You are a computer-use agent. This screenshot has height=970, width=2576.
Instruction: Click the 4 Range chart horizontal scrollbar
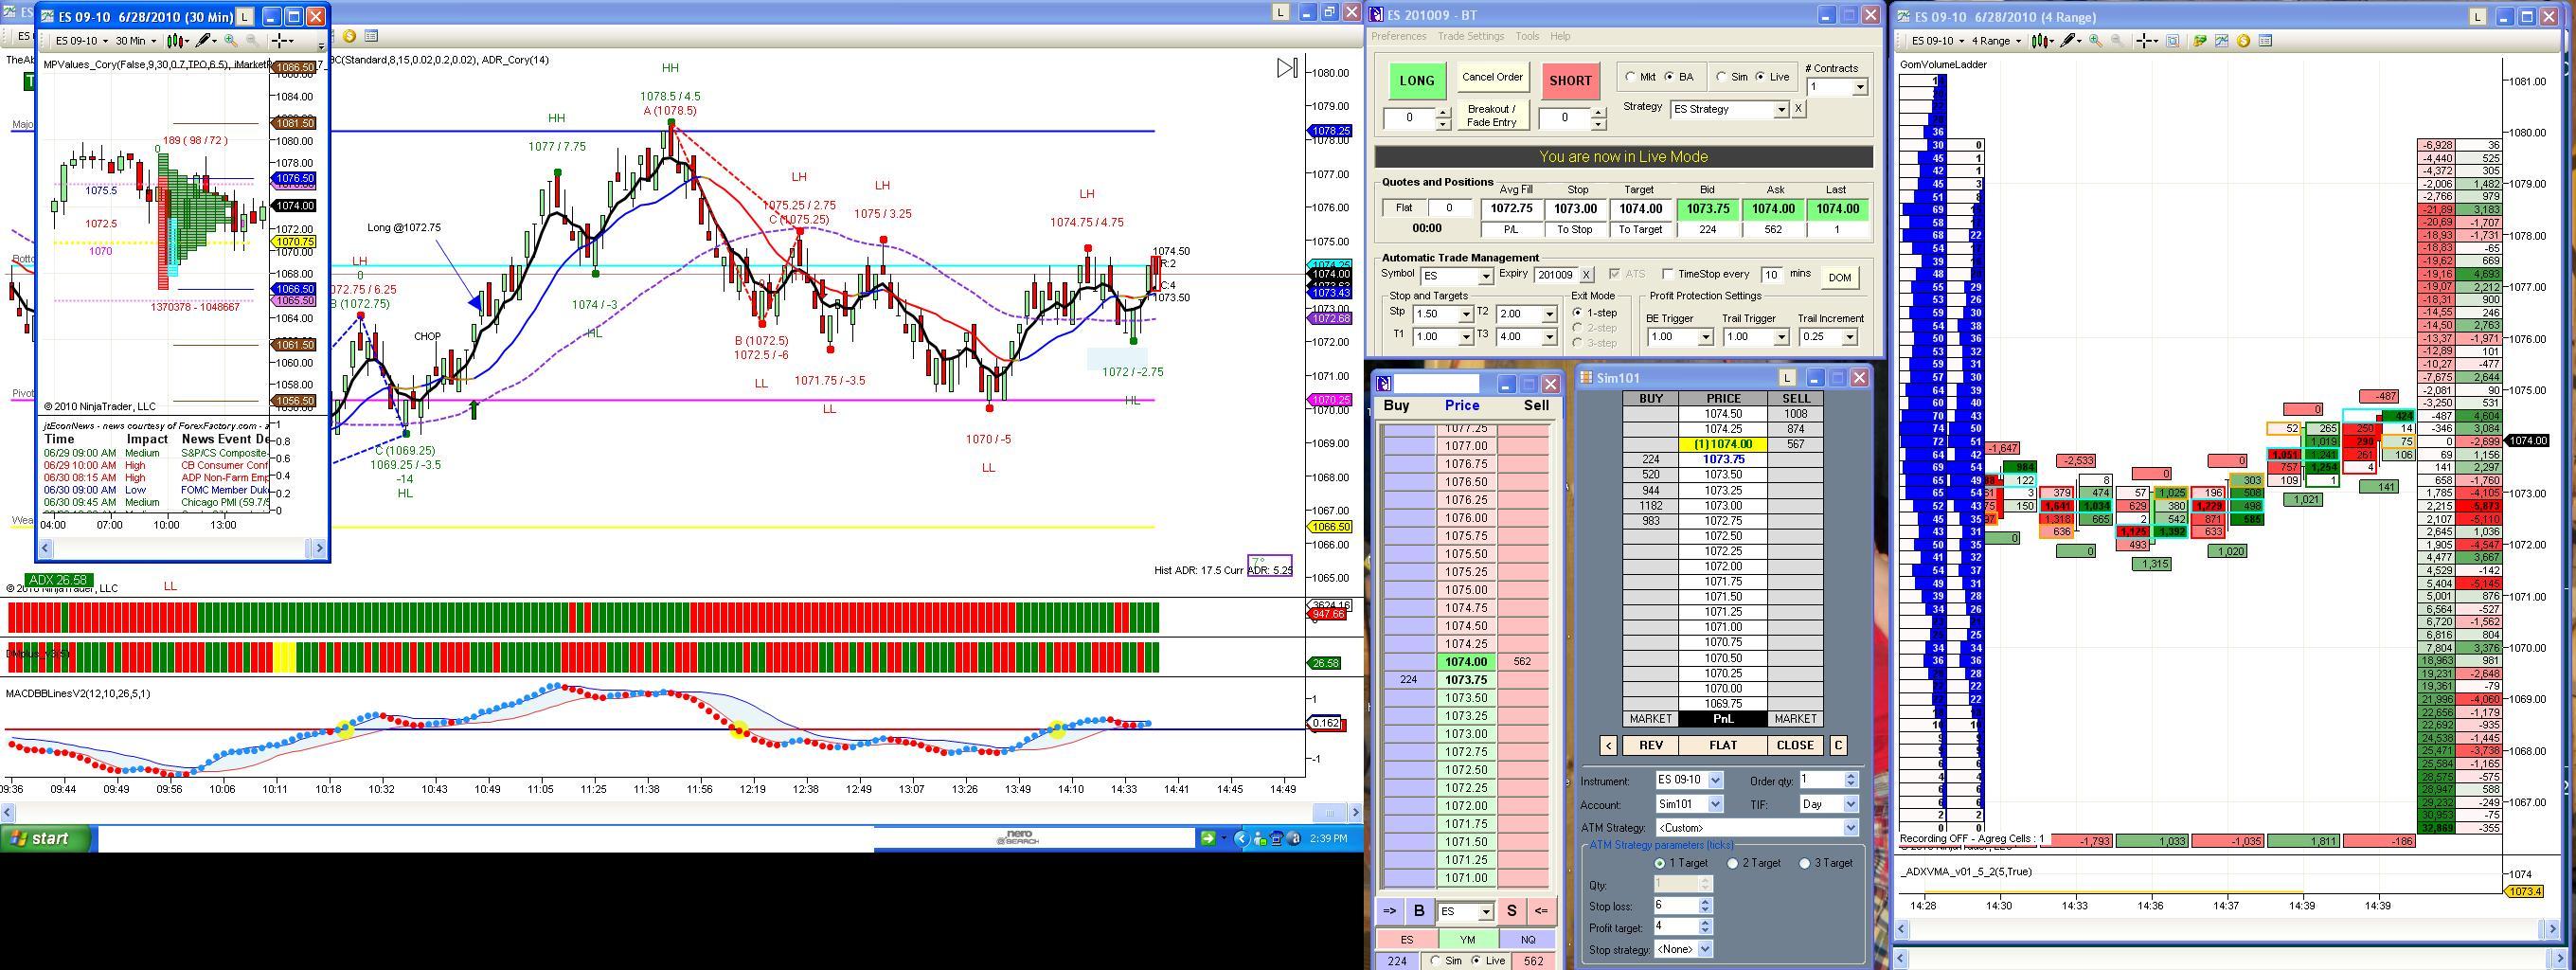(x=2228, y=929)
